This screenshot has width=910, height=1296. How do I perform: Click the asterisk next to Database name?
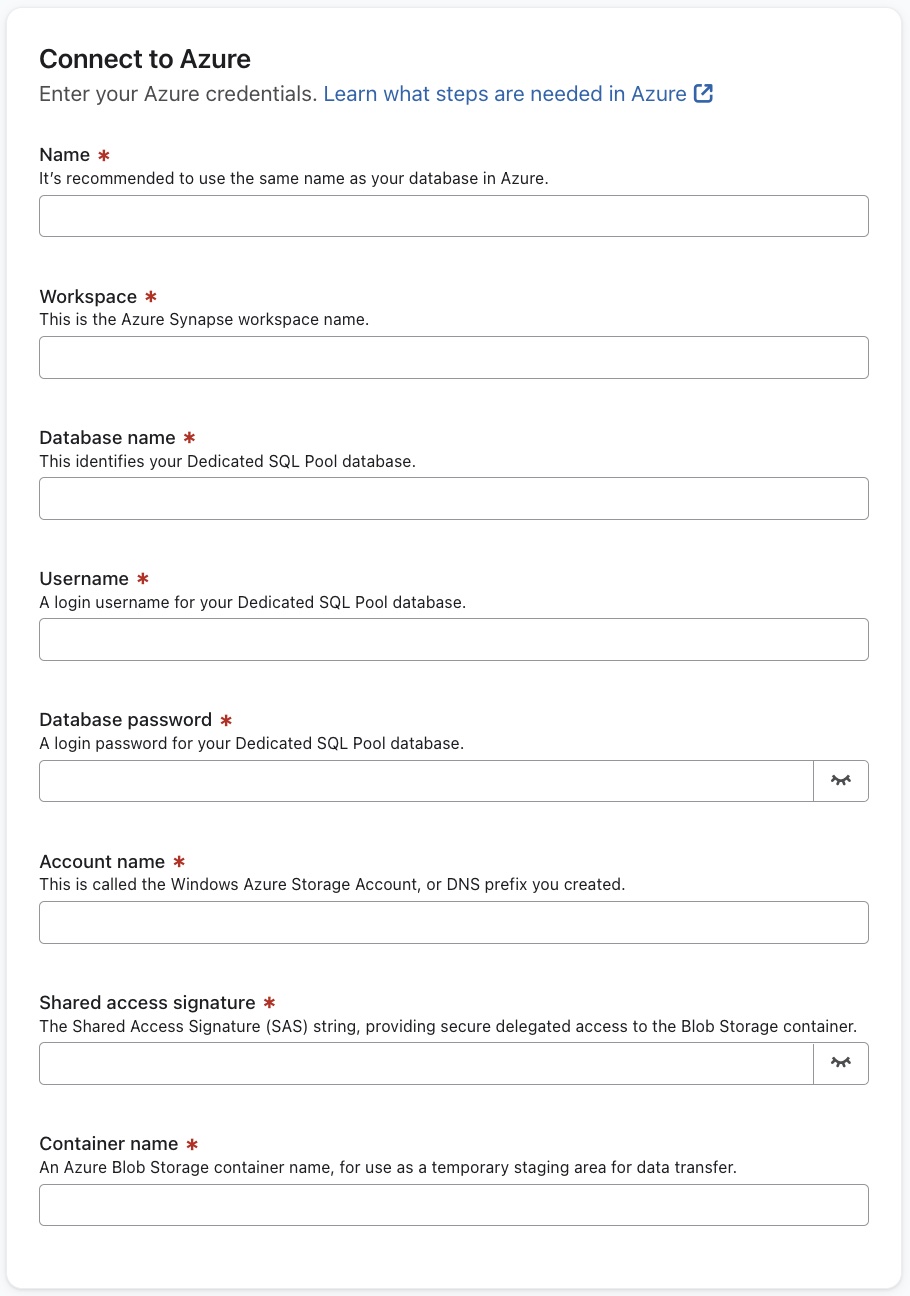[188, 436]
